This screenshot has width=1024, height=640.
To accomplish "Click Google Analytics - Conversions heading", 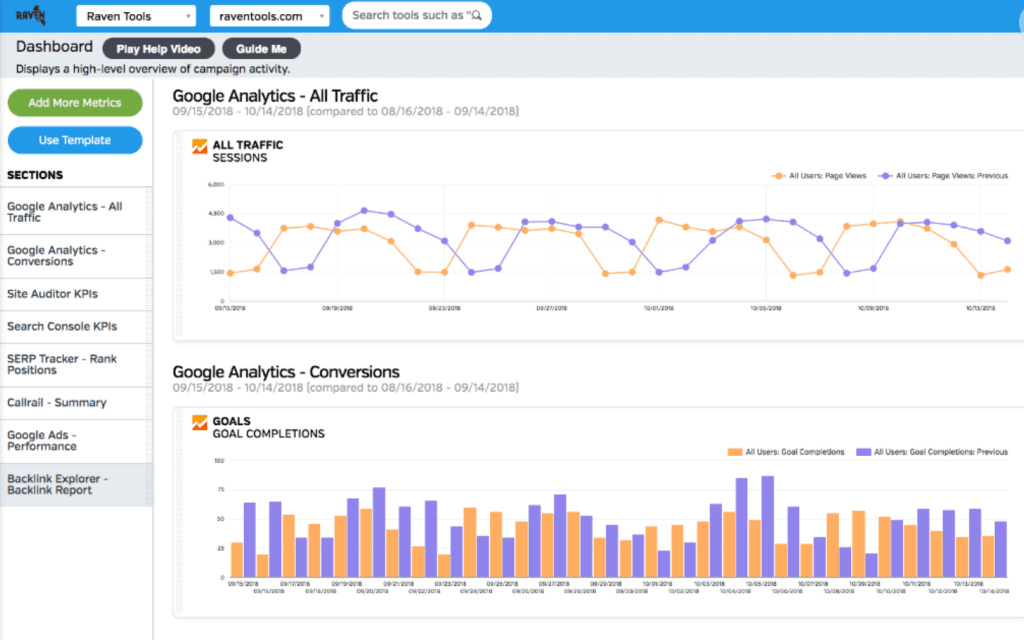I will (x=286, y=372).
